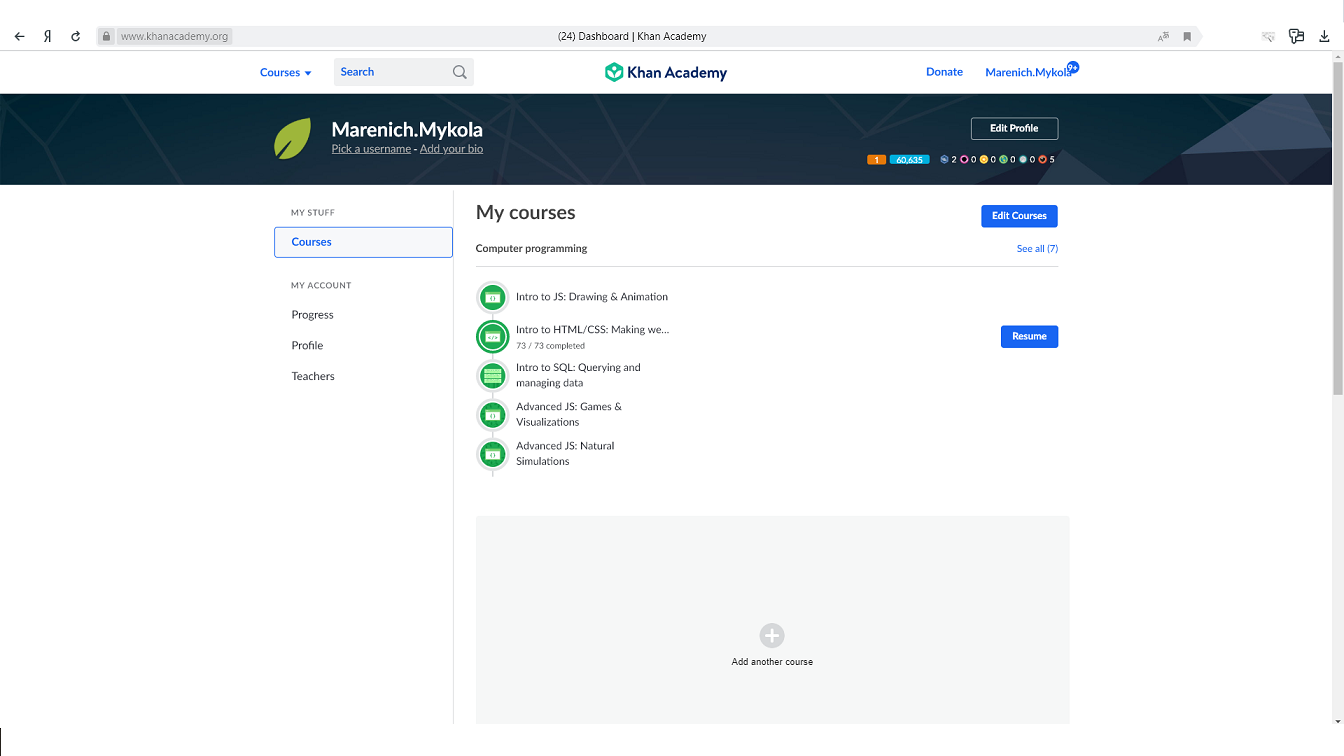Open Intro to HTML/CSS: Making webpages title
Viewport: 1344px width, 756px height.
[592, 329]
